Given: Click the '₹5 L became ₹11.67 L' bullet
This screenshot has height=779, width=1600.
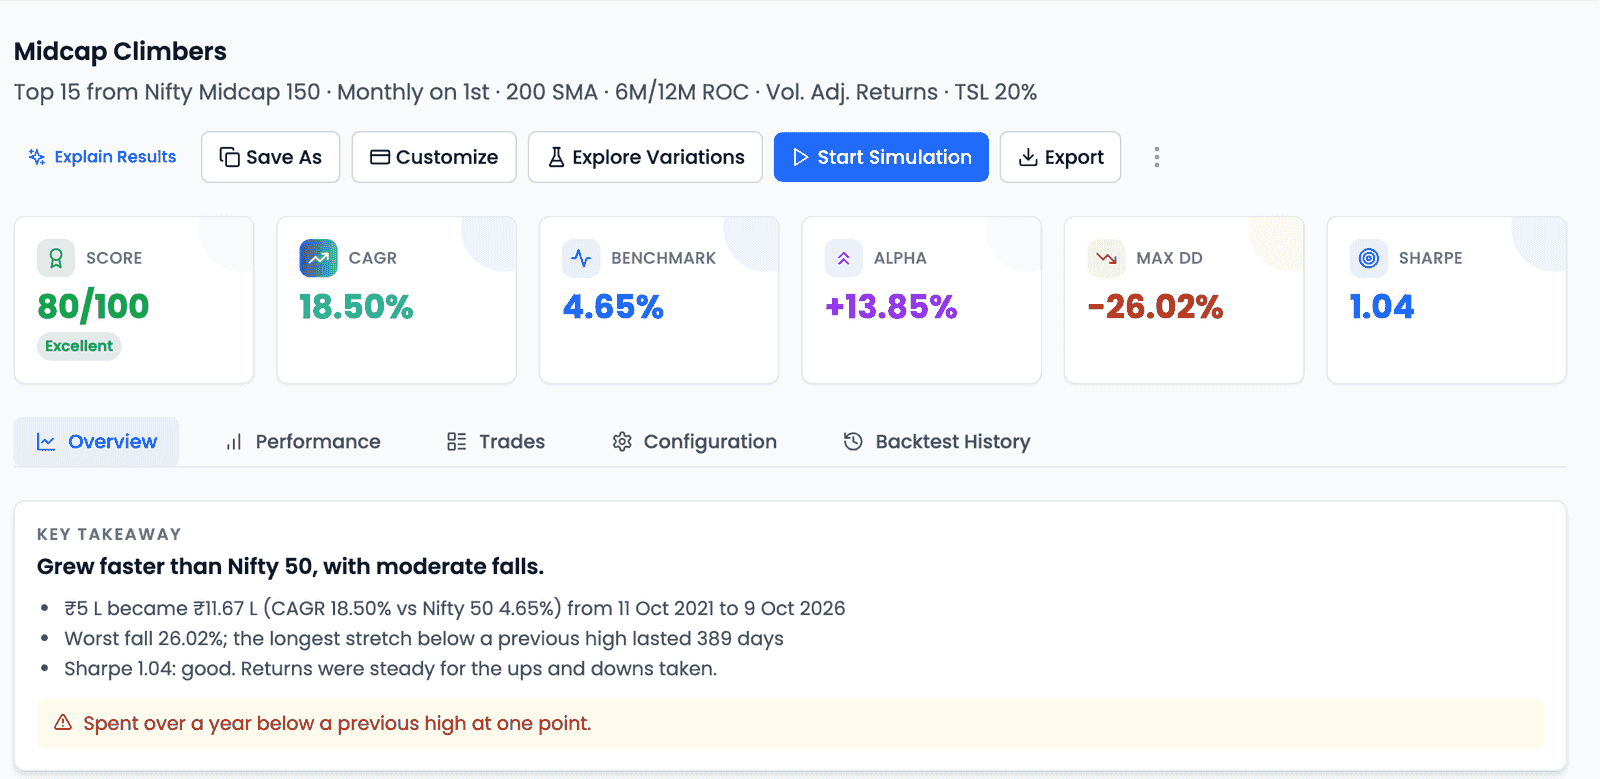Looking at the screenshot, I should coord(455,608).
